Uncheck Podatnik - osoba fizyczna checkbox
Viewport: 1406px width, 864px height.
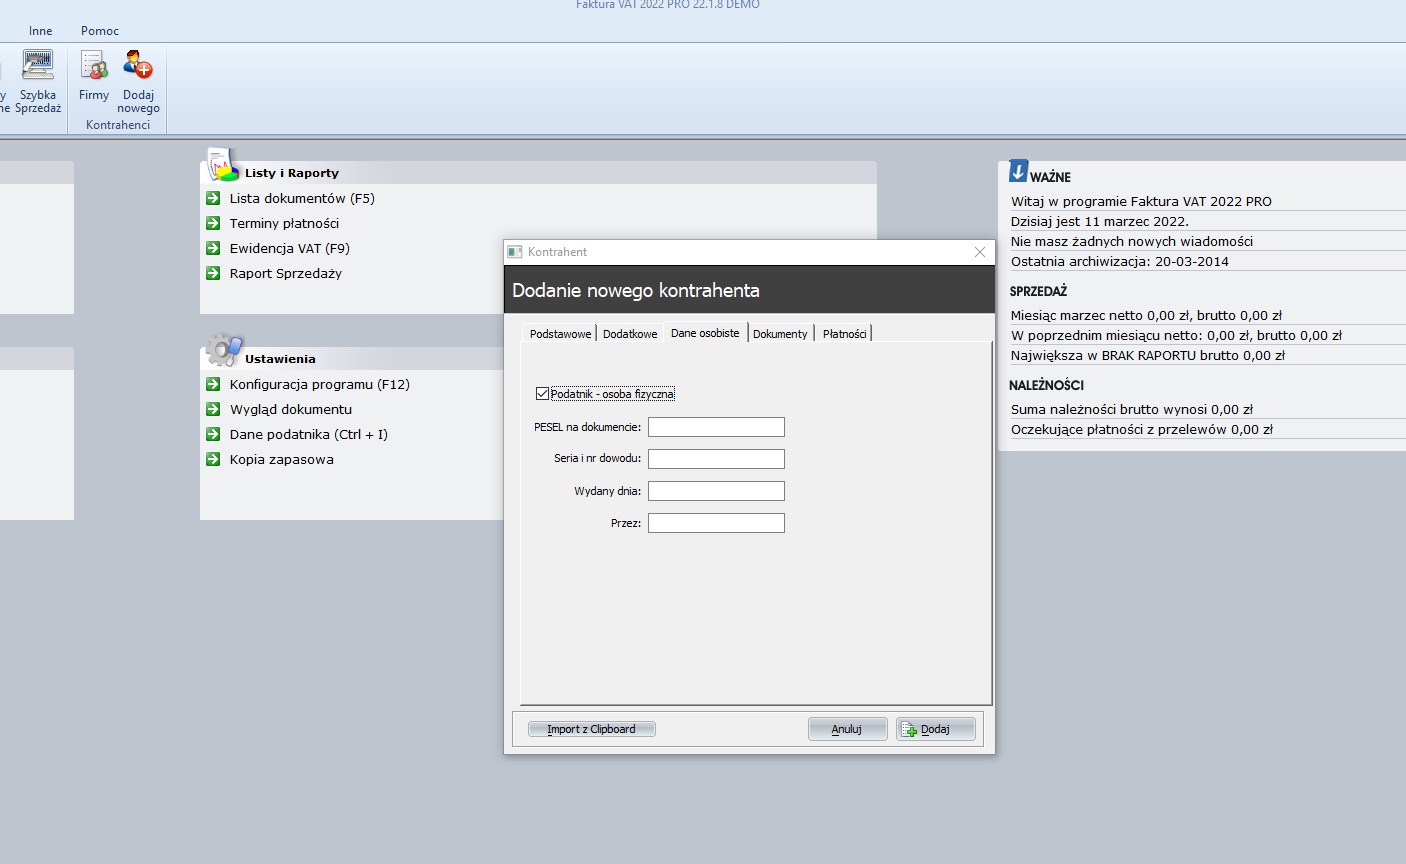click(542, 394)
